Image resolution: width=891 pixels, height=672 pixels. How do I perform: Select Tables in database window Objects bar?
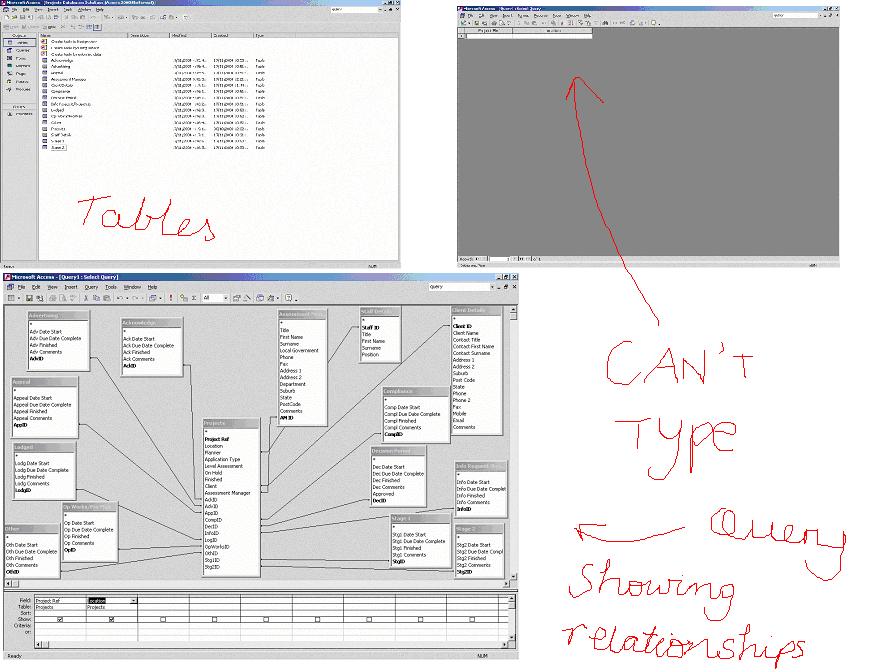tap(19, 43)
